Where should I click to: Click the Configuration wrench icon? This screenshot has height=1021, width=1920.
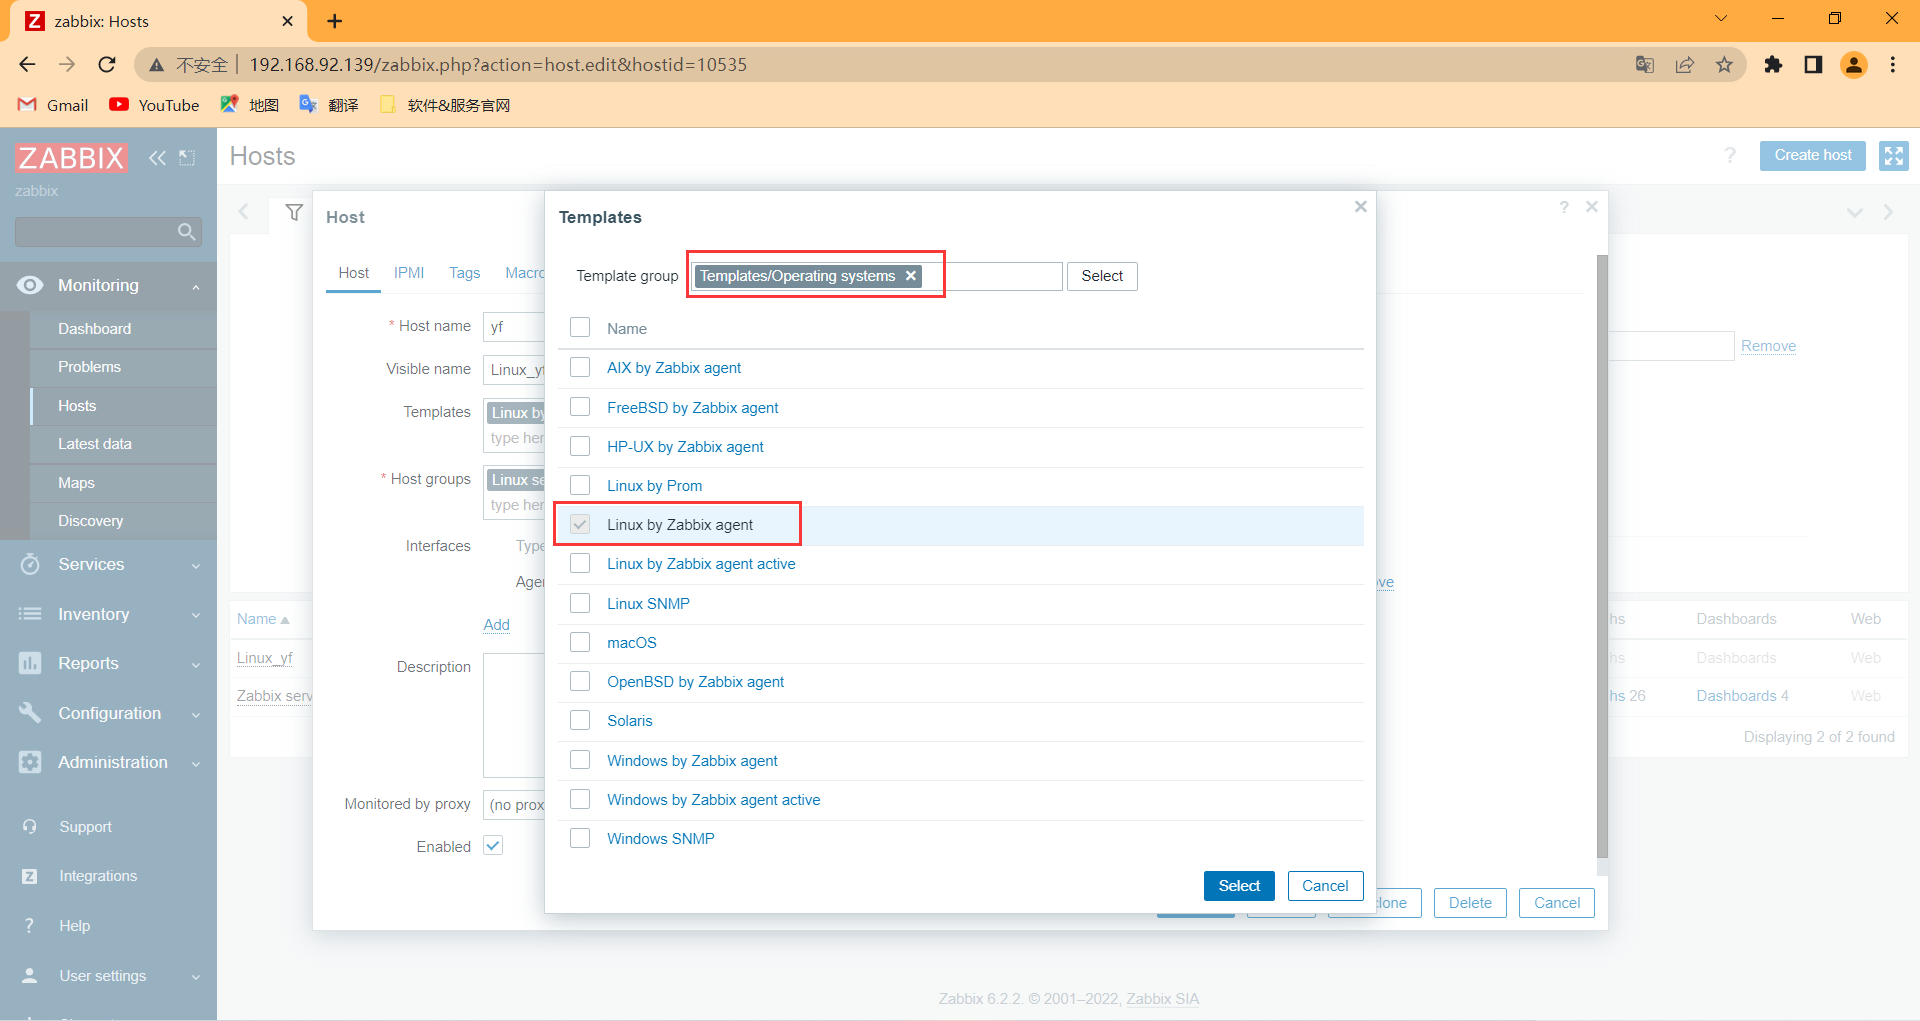click(30, 713)
